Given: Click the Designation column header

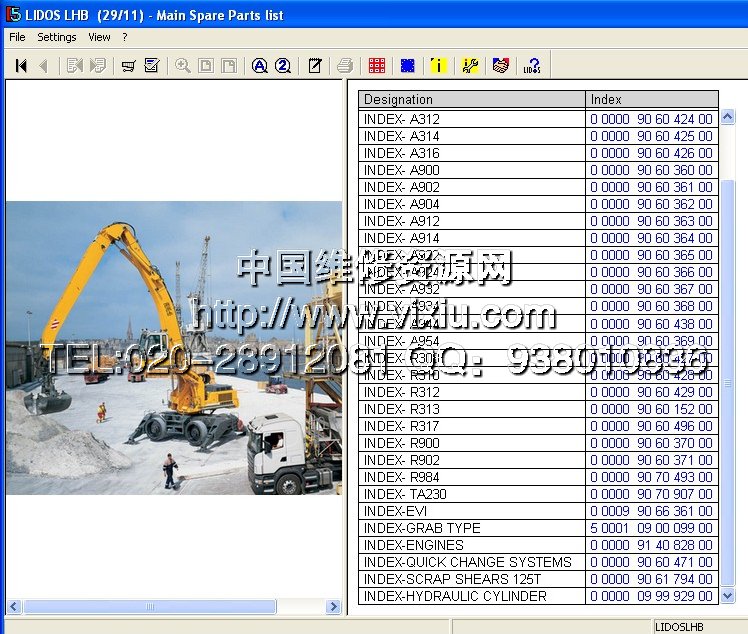Looking at the screenshot, I should 471,99.
